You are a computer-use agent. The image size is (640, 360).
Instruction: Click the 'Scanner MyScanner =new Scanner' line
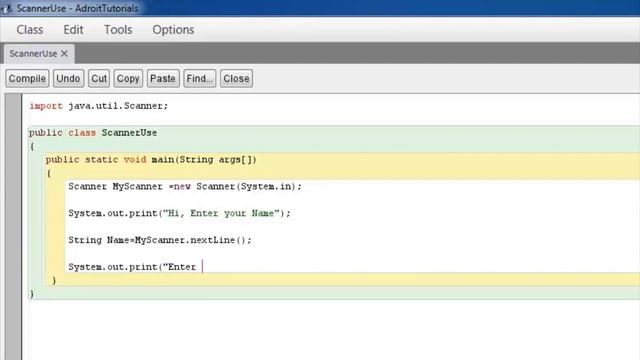point(185,187)
